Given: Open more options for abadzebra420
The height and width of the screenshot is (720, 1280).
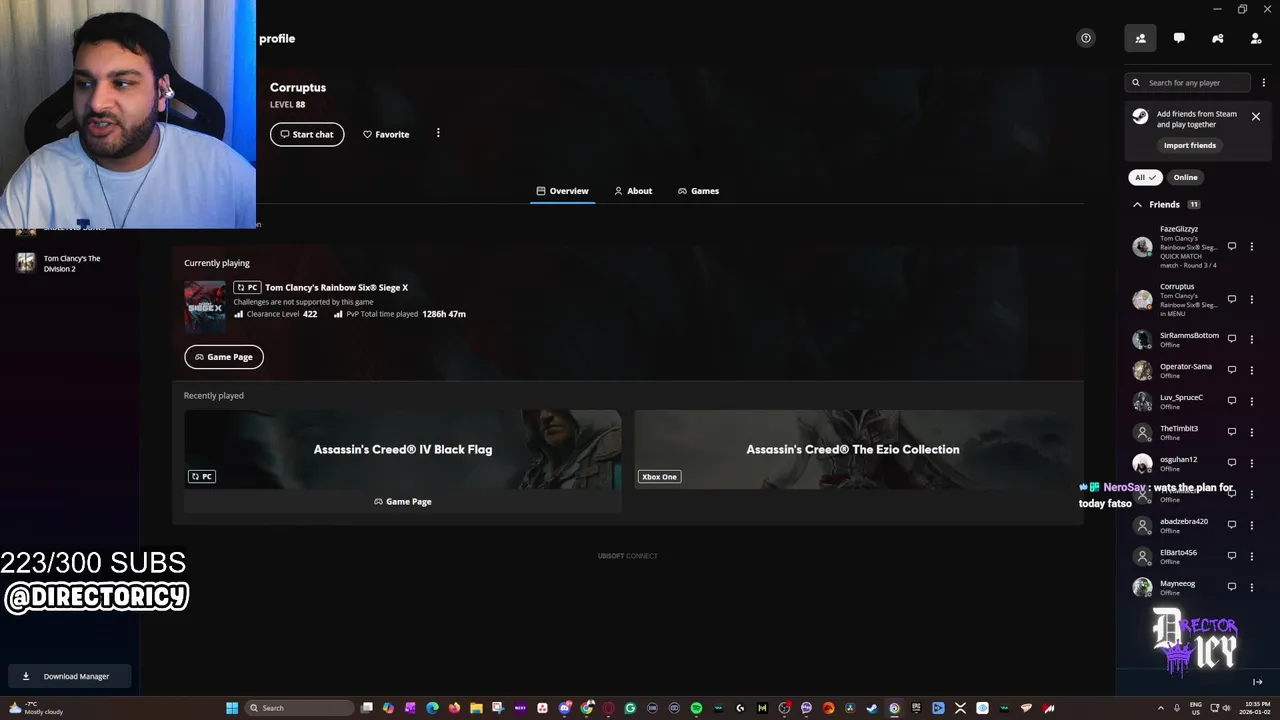Looking at the screenshot, I should tap(1252, 525).
